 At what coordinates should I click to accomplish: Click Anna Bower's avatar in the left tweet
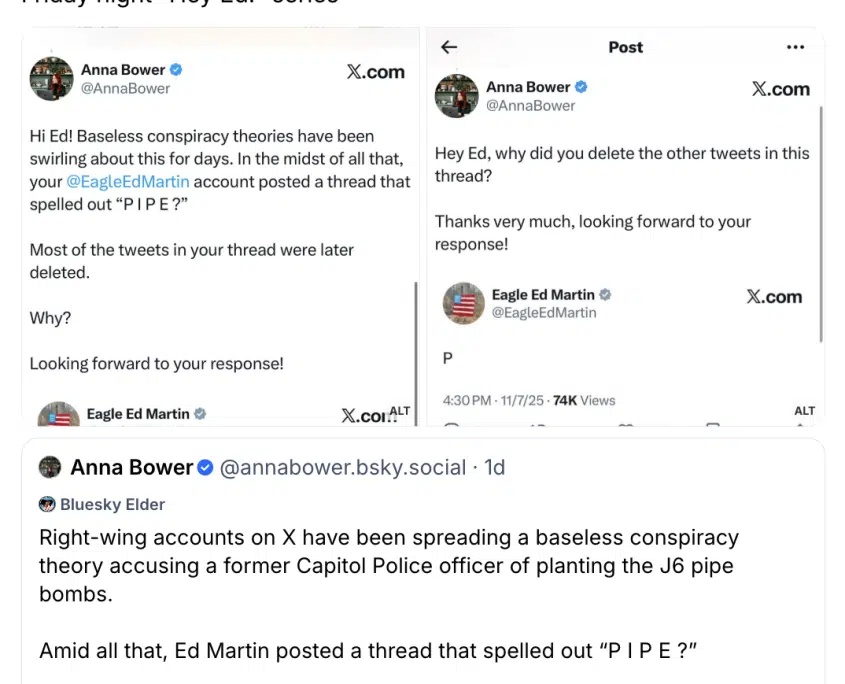click(51, 79)
